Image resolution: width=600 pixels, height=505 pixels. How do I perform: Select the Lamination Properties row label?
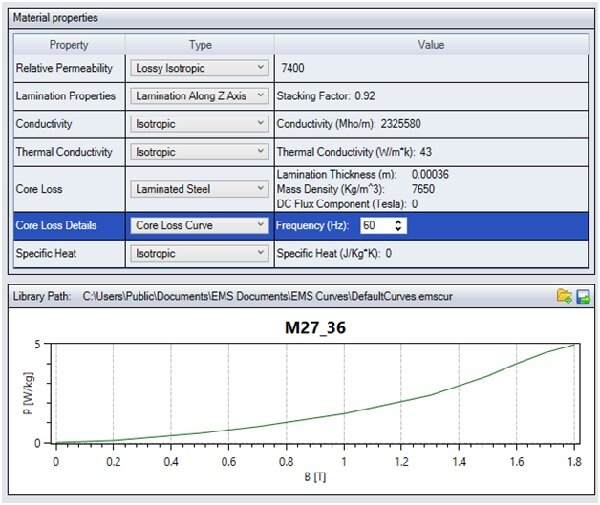tap(65, 96)
